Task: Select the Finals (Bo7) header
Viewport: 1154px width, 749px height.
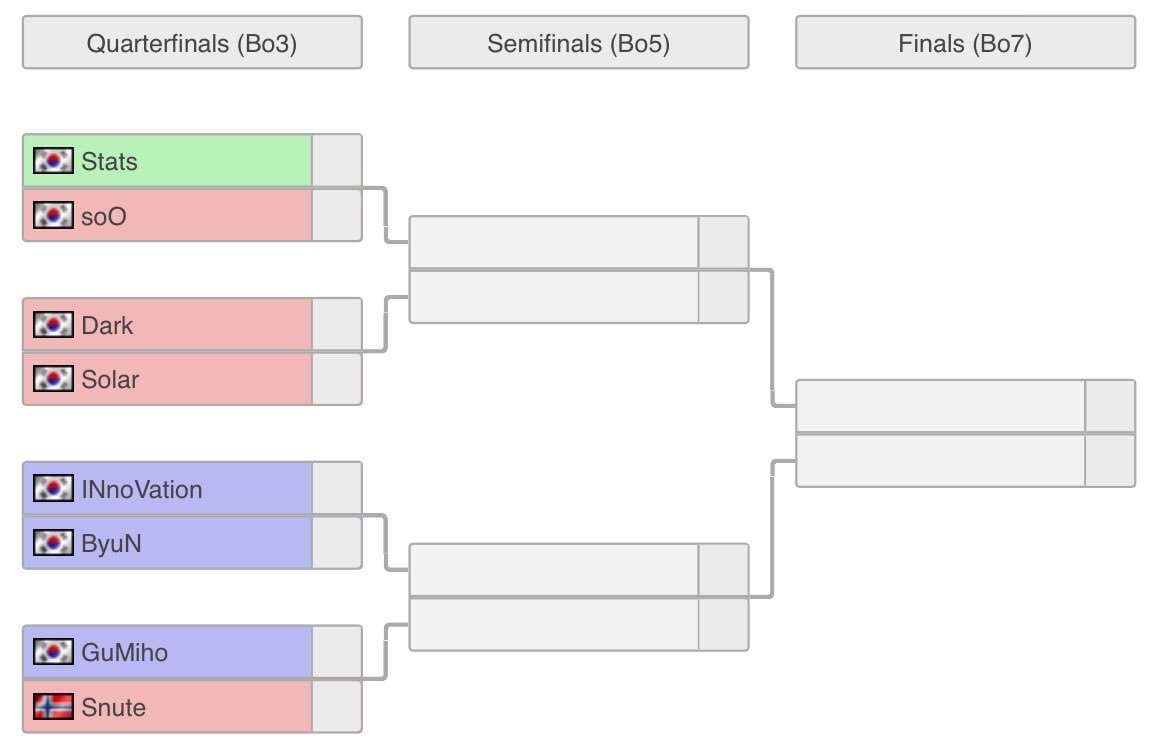Action: click(x=965, y=43)
